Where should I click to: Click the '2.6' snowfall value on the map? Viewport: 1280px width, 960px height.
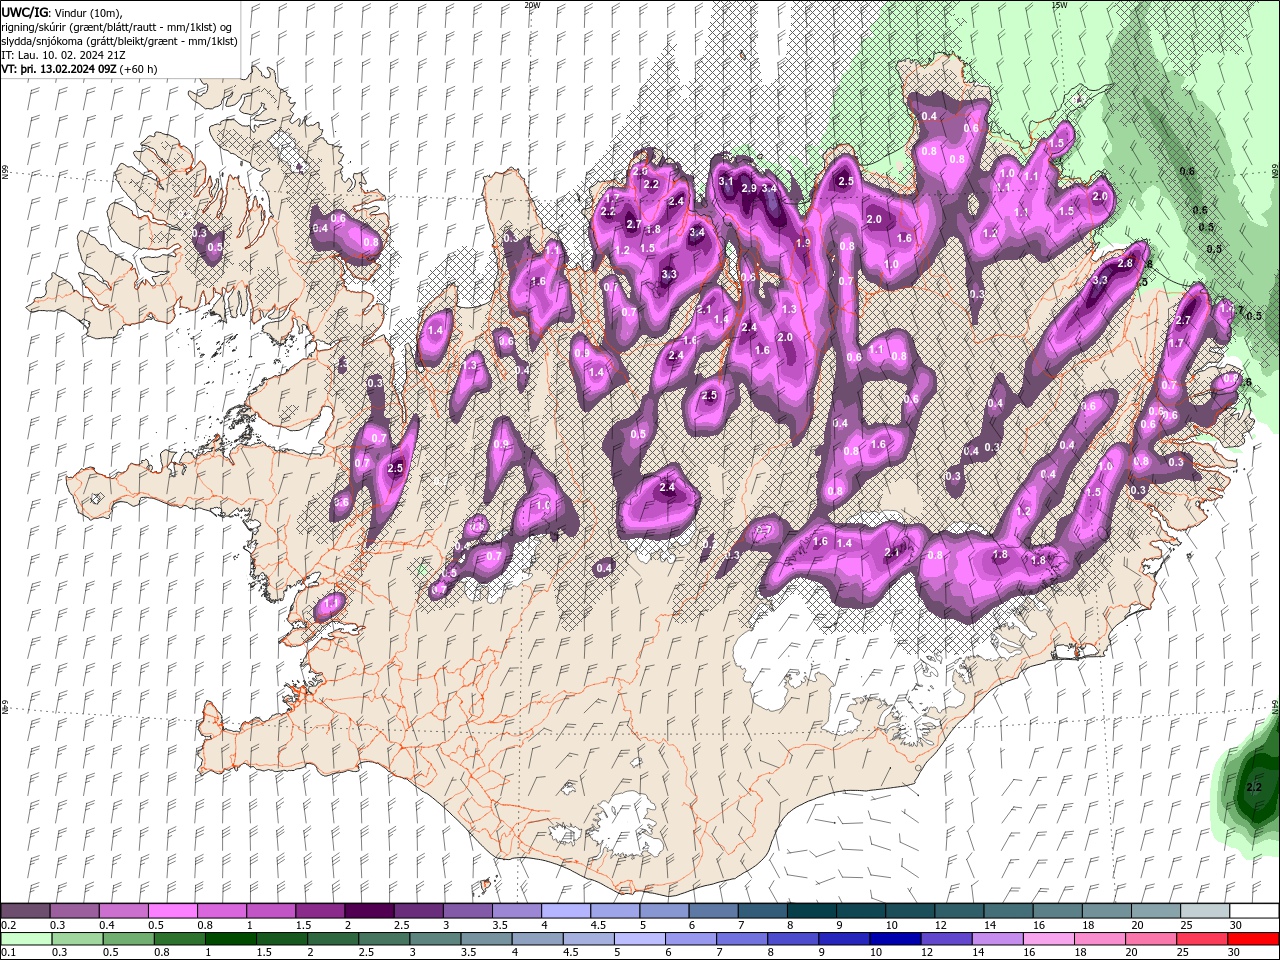click(x=640, y=172)
